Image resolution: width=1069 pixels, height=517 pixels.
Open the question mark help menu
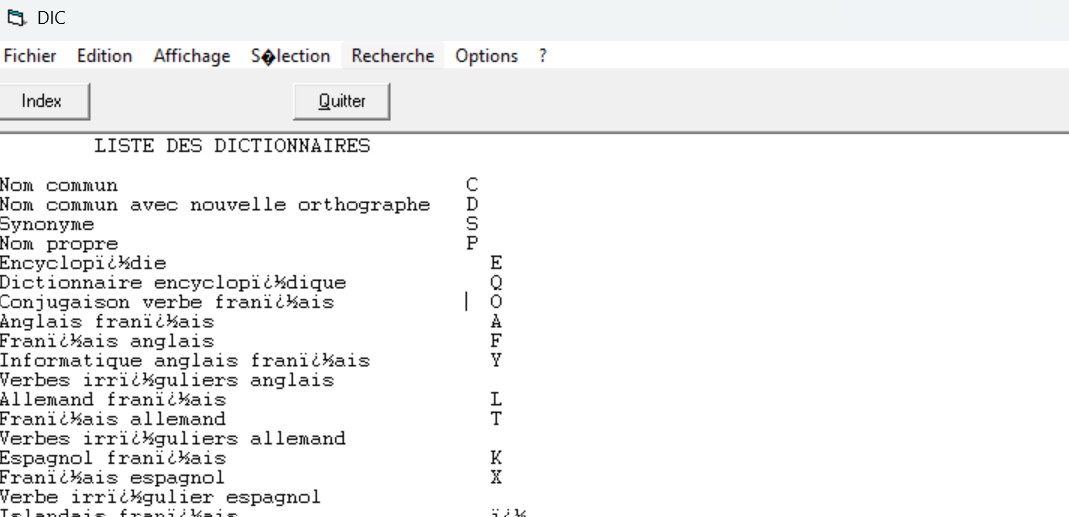click(x=543, y=56)
